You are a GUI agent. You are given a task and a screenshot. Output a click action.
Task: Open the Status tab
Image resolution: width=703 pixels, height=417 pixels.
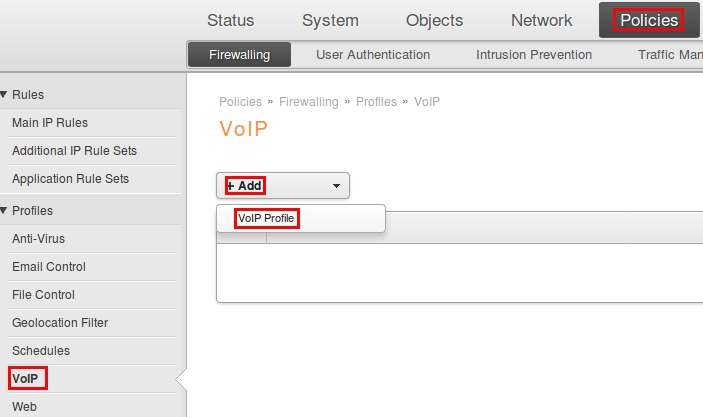[230, 20]
